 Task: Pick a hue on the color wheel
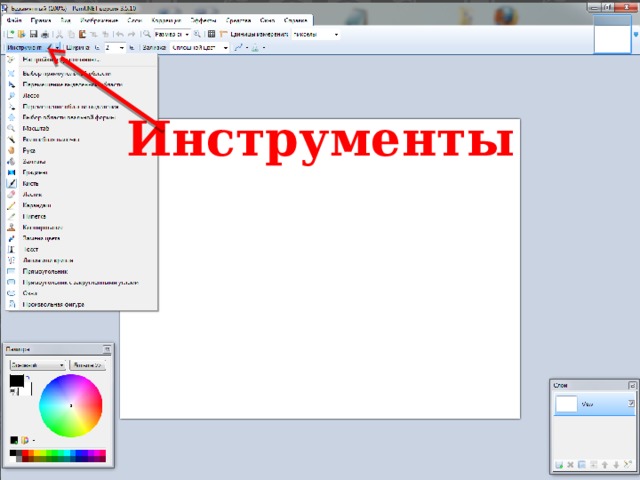[x=71, y=405]
